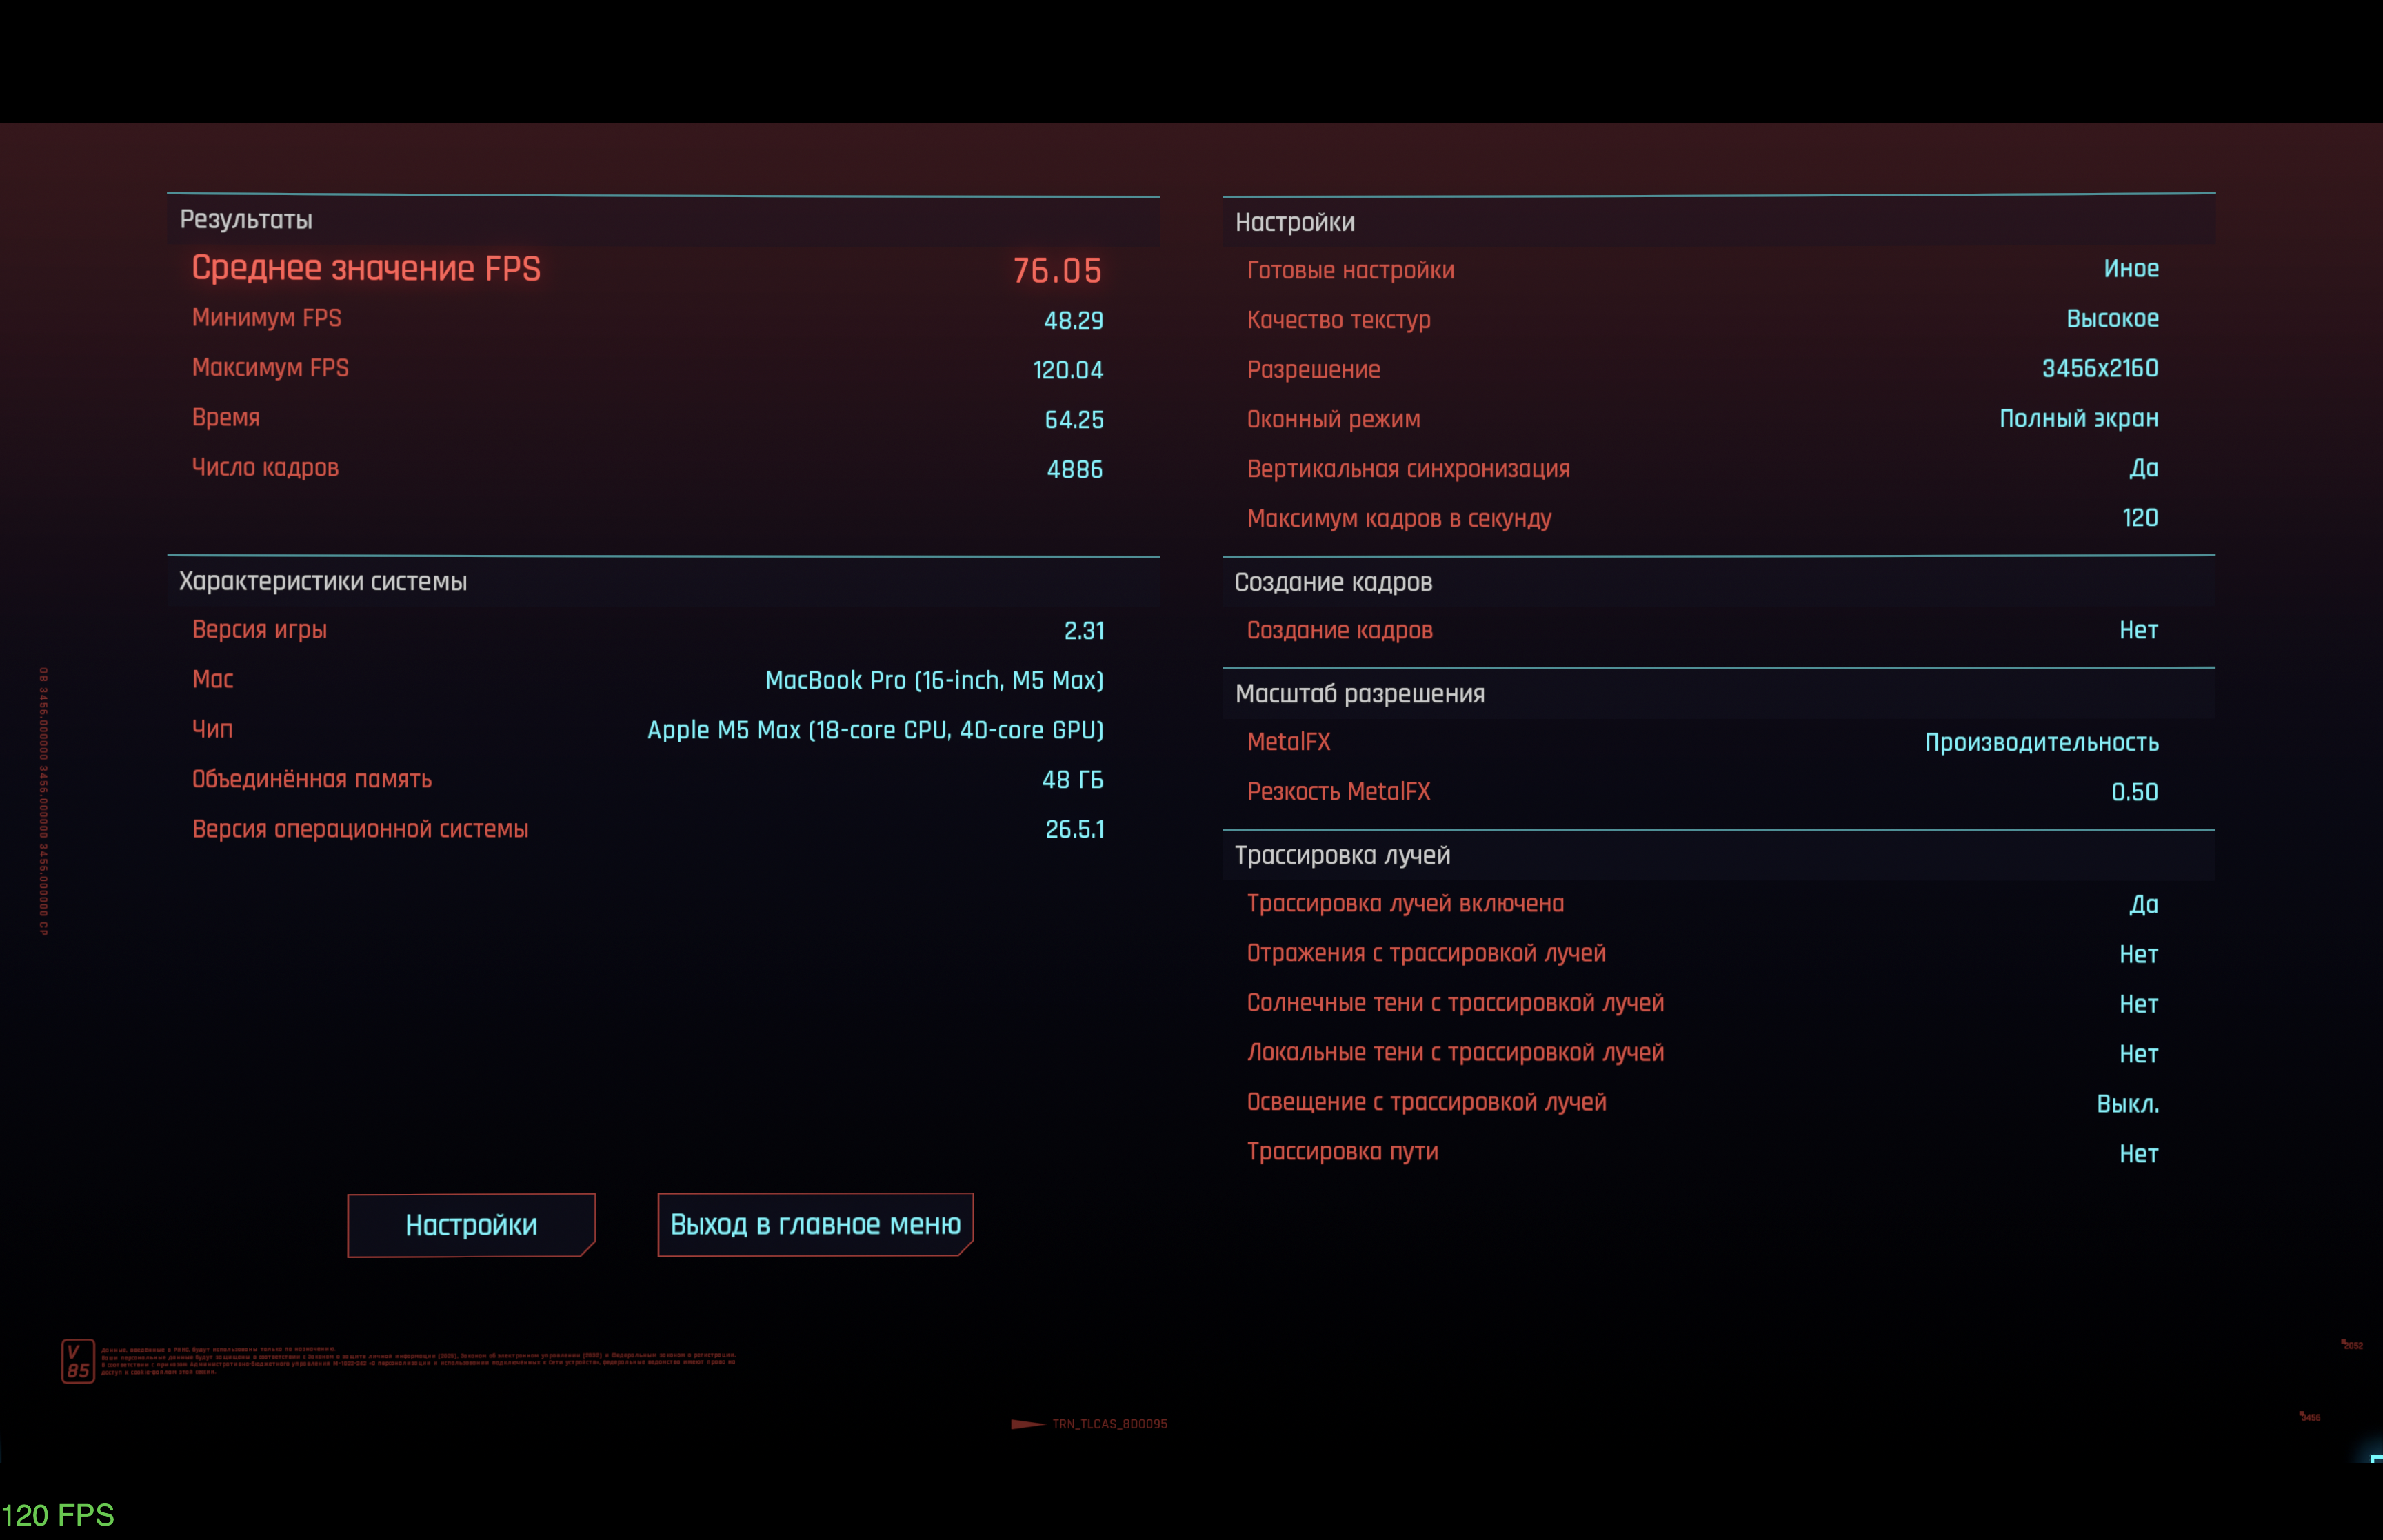Viewport: 2383px width, 1540px height.
Task: Click the green 120 FPS overlay counter
Action: point(58,1515)
